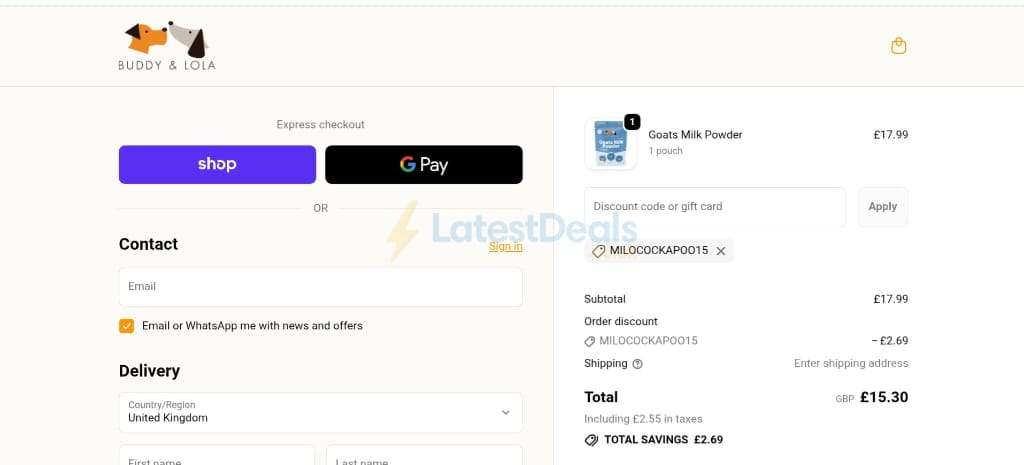Untick Email or WhatsApp news checkbox
Screen dimensions: 1024x465
(127, 326)
